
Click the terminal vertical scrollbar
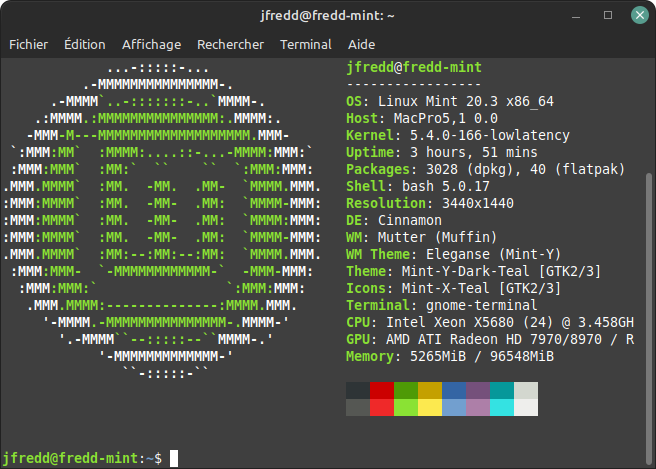pos(649,320)
